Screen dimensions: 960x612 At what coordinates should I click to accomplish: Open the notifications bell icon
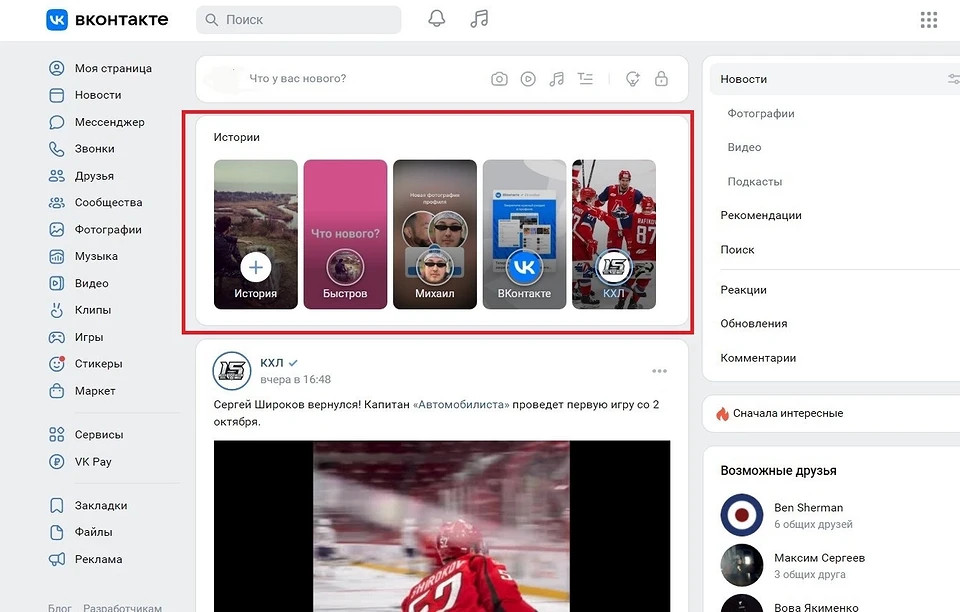(x=436, y=19)
